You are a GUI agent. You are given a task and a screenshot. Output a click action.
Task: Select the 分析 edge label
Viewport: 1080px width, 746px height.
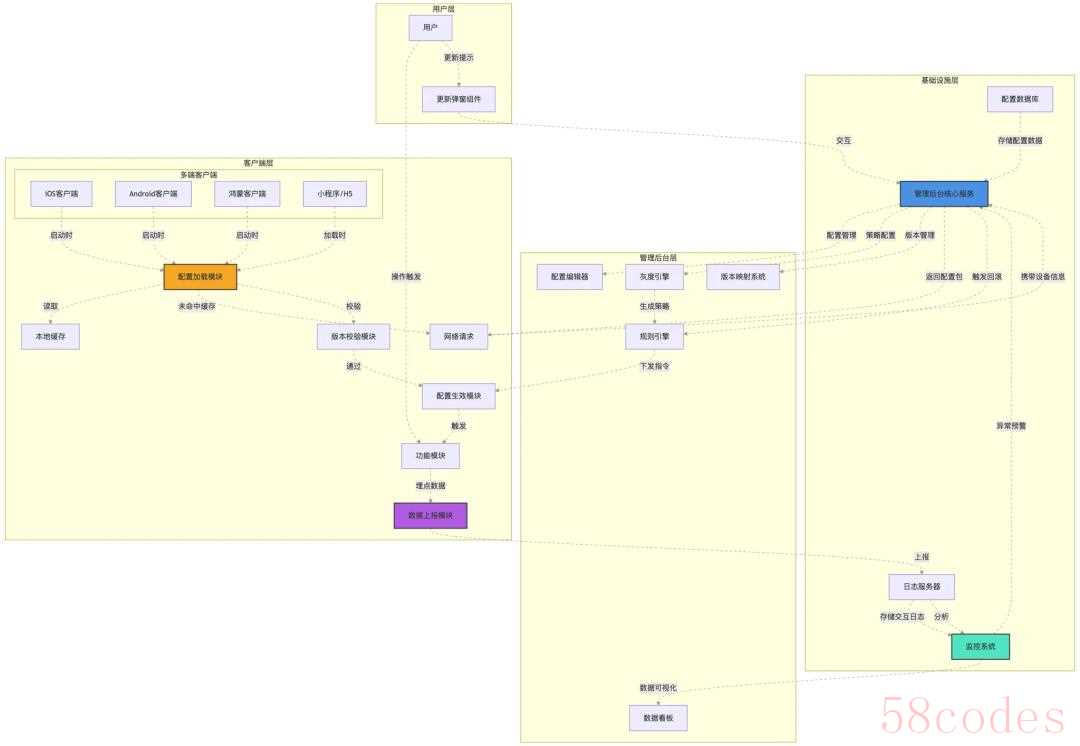(x=942, y=617)
